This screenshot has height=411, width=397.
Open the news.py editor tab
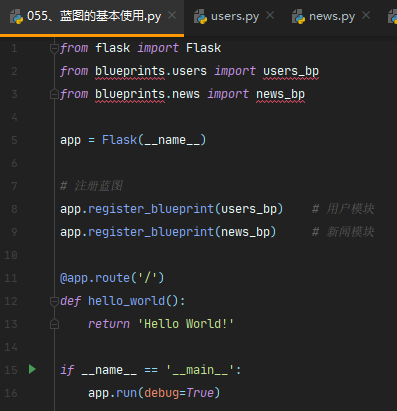pos(332,16)
